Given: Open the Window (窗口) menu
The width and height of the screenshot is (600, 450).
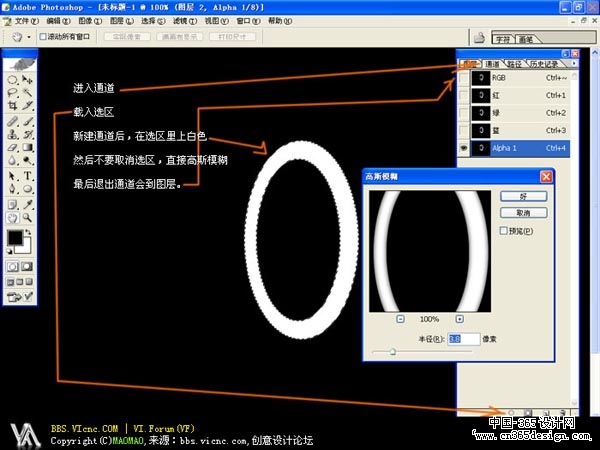Looking at the screenshot, I should click(248, 21).
